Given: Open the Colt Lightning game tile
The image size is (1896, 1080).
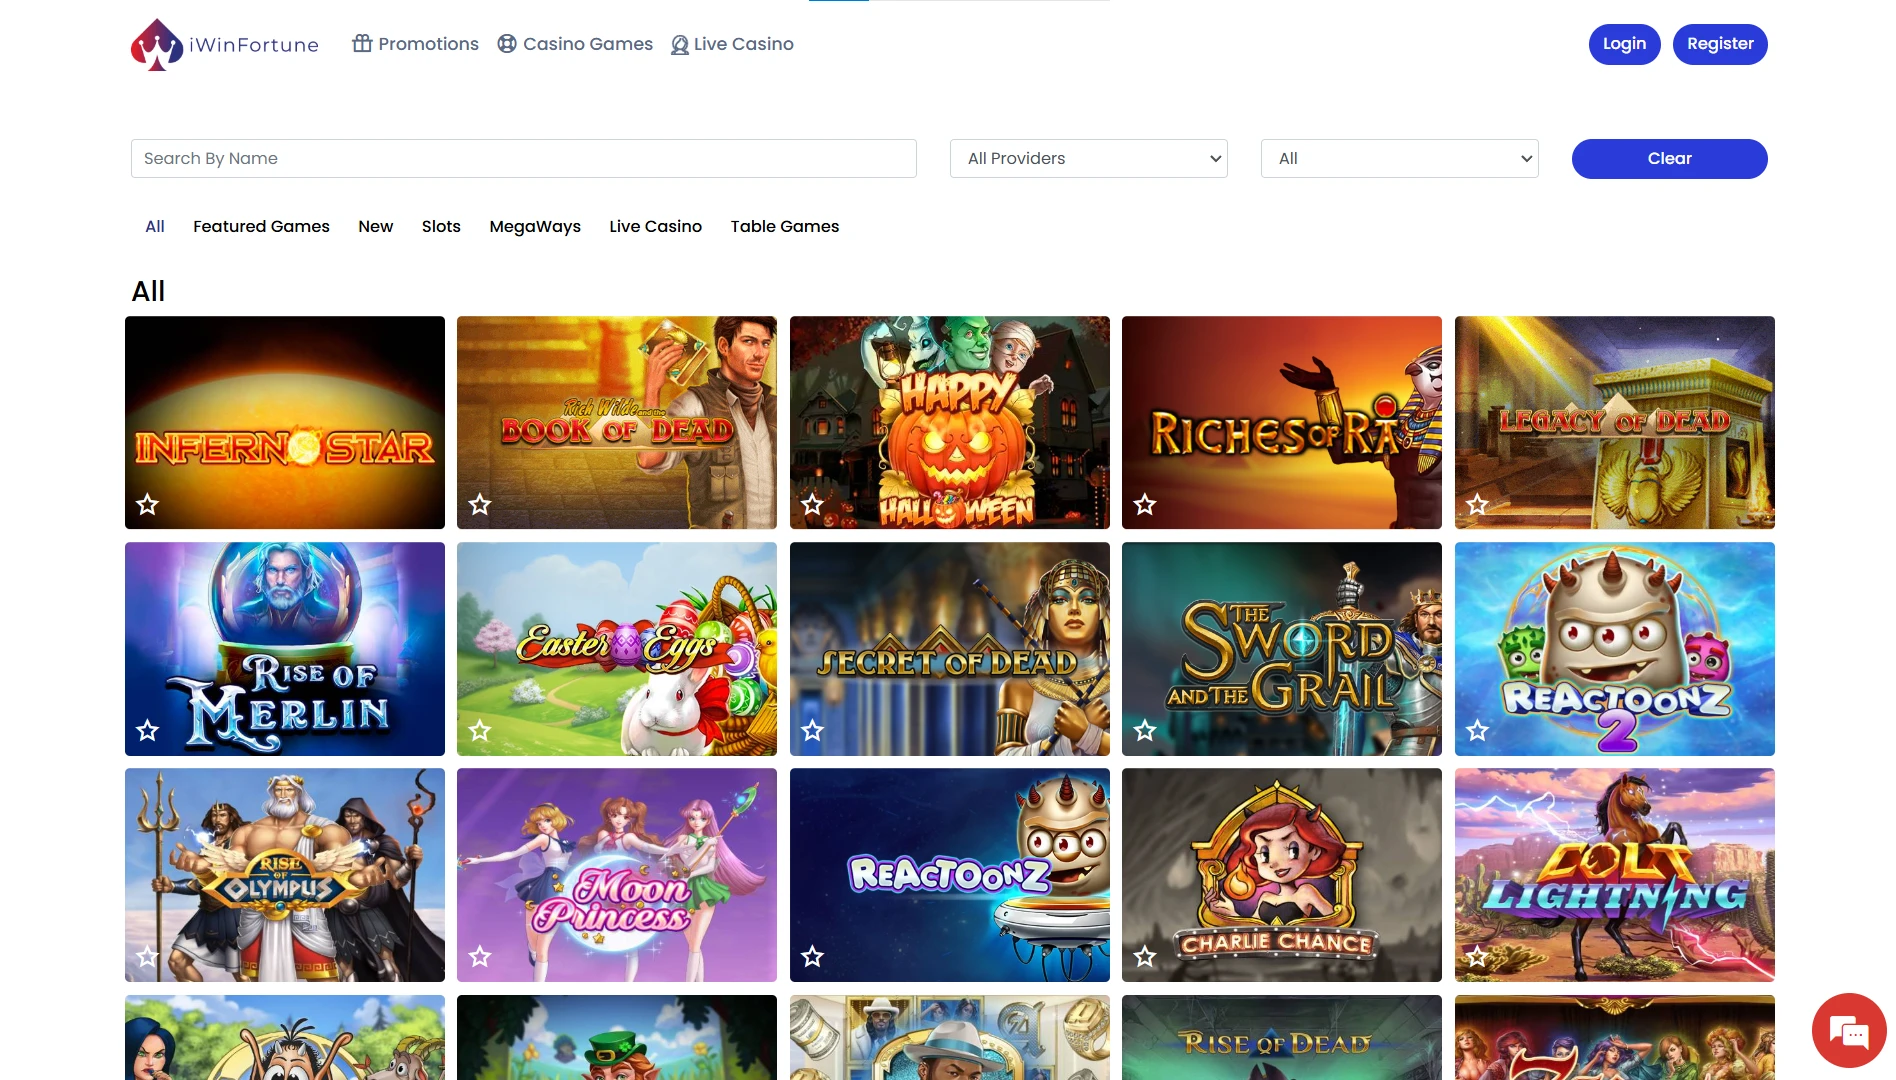Looking at the screenshot, I should [1615, 875].
